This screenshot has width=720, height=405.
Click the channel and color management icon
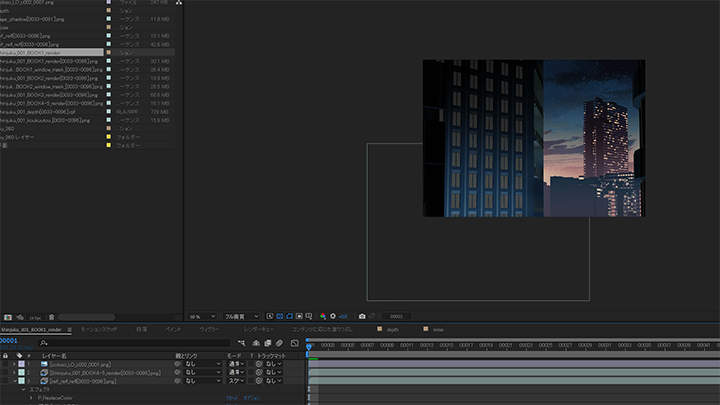pyautogui.click(x=322, y=316)
